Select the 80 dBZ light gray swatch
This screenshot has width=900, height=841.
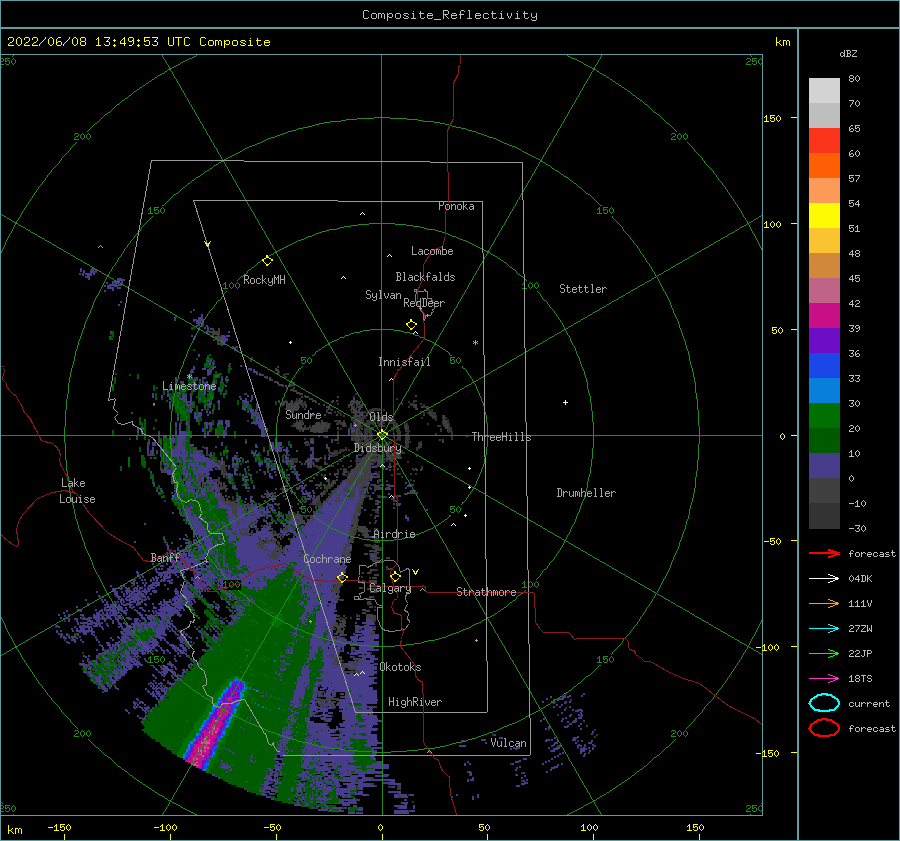tap(824, 91)
